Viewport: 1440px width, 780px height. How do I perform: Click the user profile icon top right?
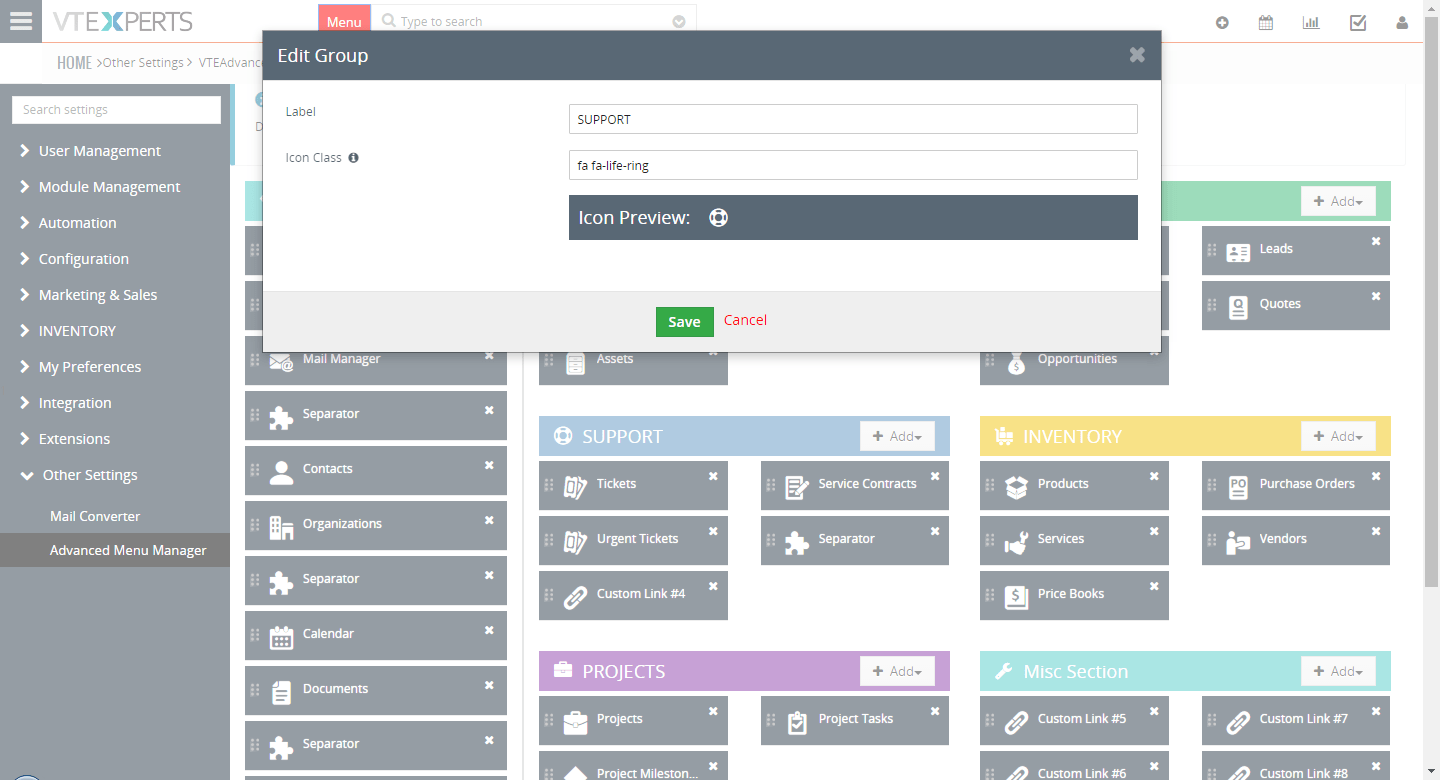1402,21
